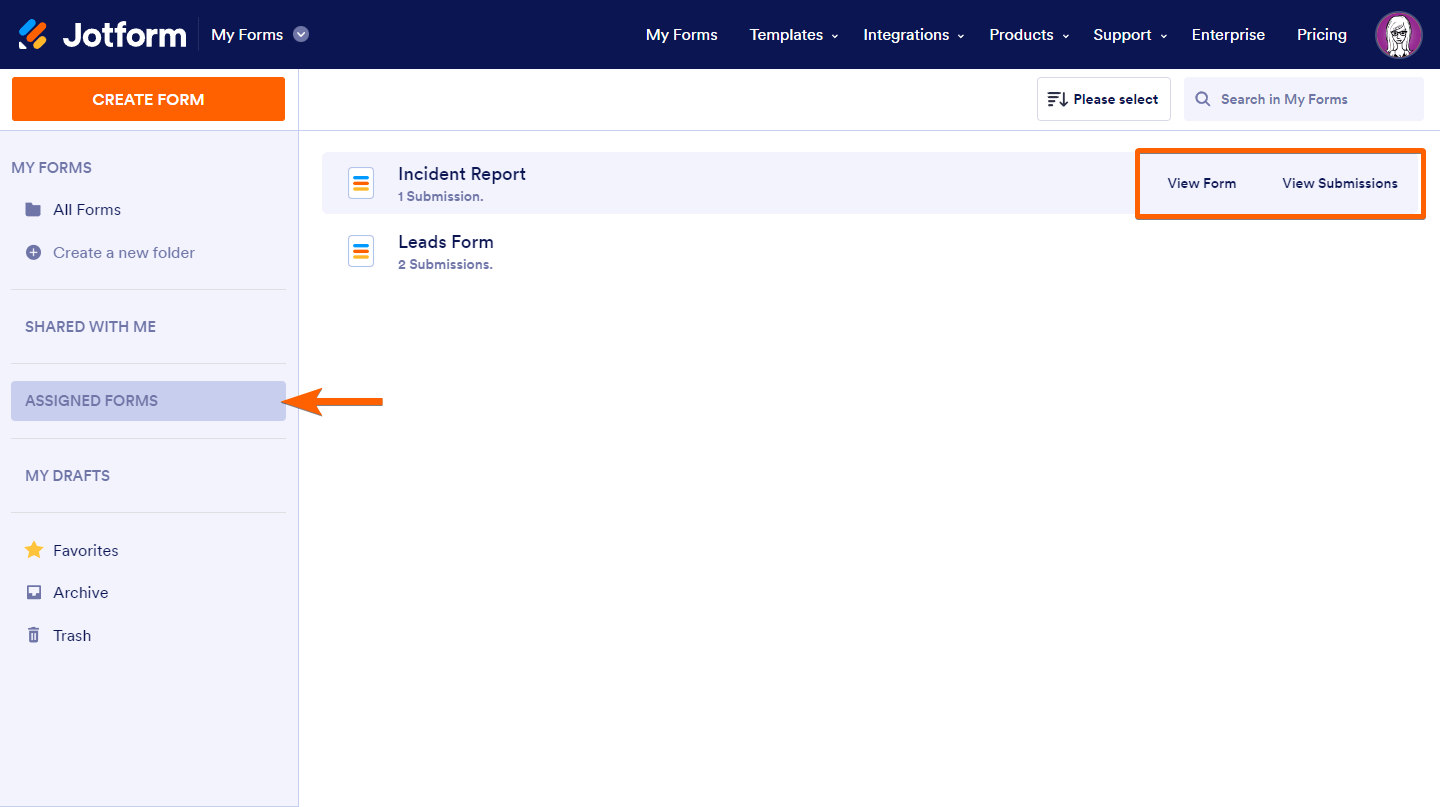Click the MY FORMS sidebar heading
The width and height of the screenshot is (1440, 807).
click(51, 168)
